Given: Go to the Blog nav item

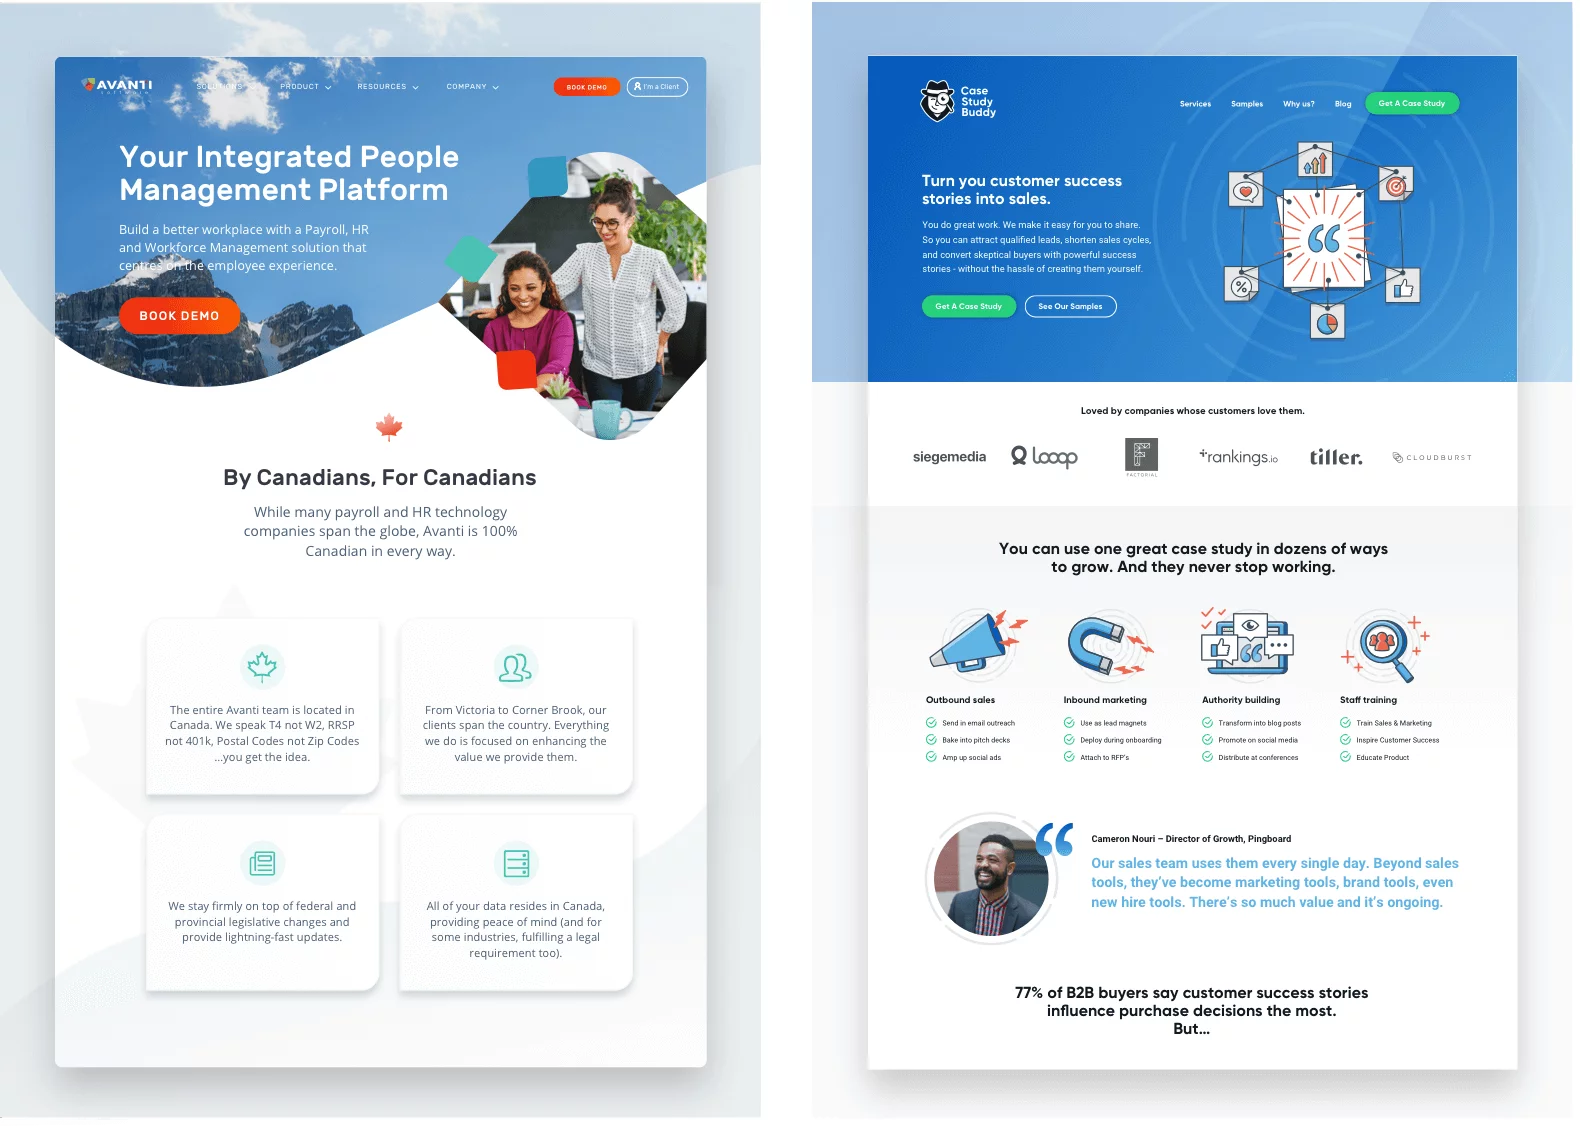Looking at the screenshot, I should tap(1342, 104).
